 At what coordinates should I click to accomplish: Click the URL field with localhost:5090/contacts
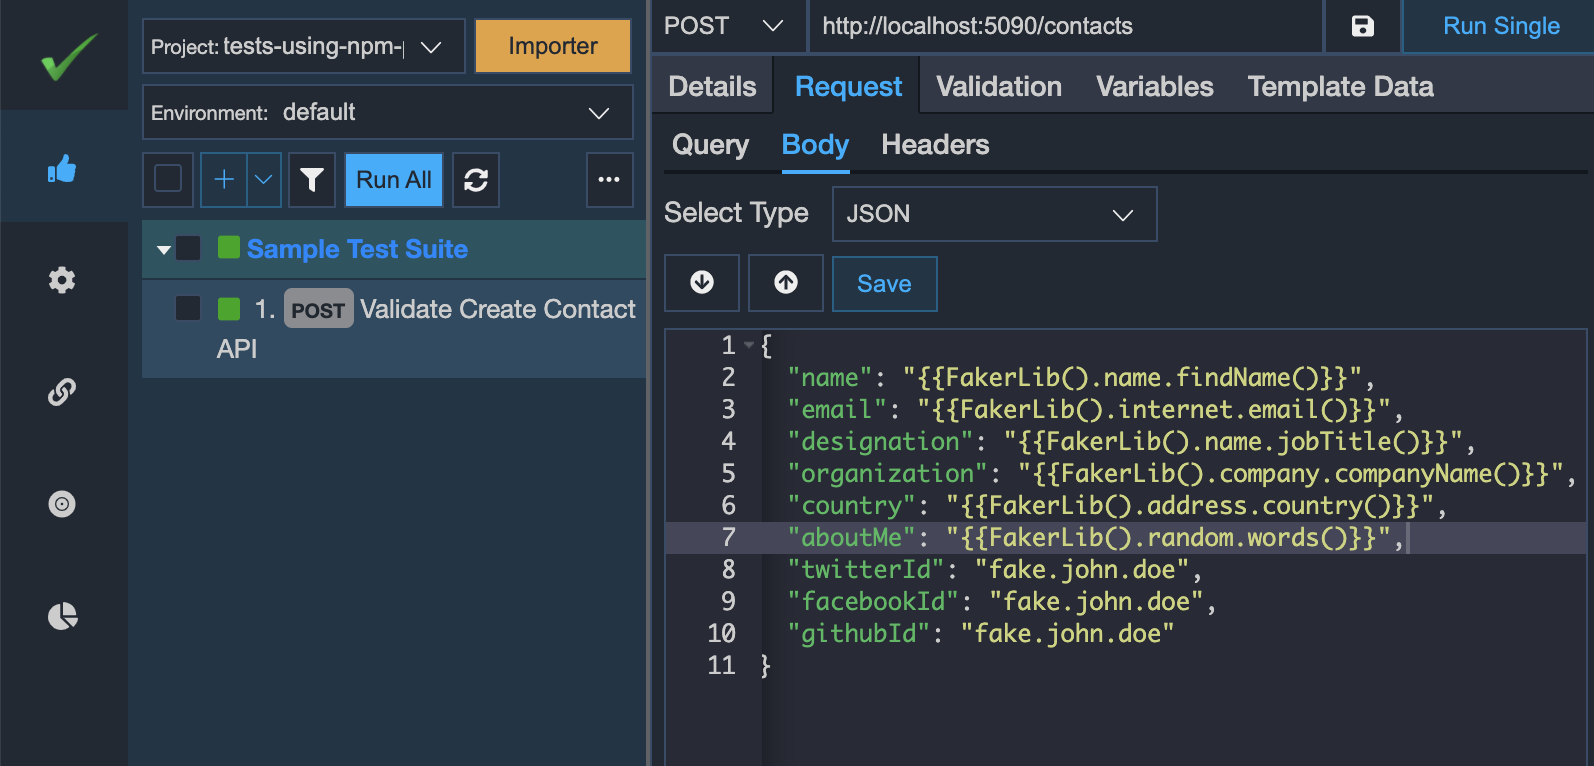pos(1066,26)
